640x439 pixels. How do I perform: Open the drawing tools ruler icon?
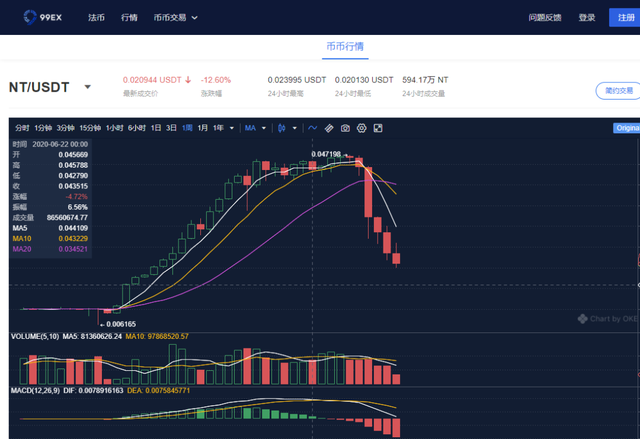pos(329,128)
